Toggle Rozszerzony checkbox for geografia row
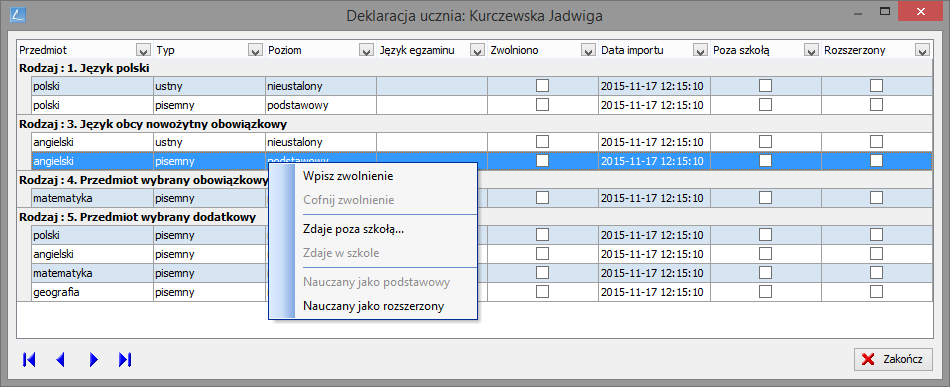The width and height of the screenshot is (950, 387). [x=877, y=291]
